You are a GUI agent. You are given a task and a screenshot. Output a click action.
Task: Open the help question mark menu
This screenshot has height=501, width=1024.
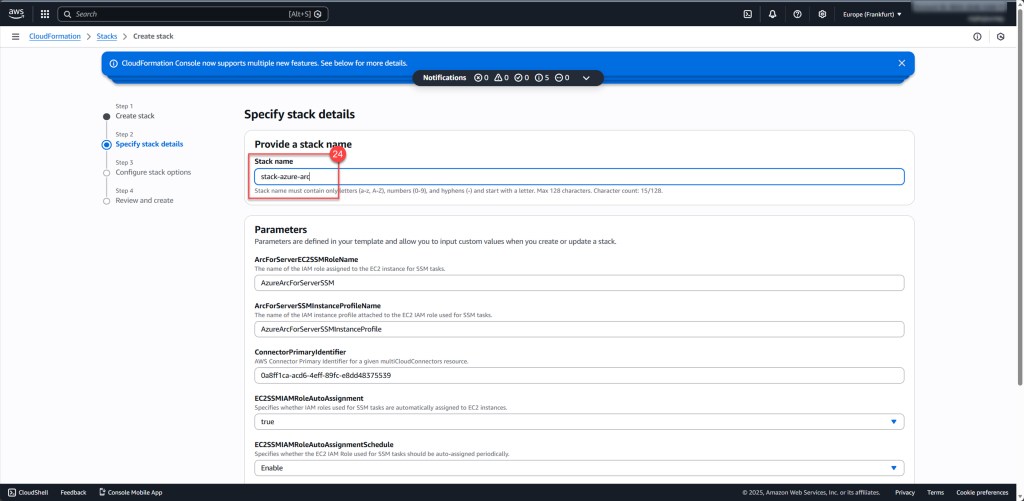(x=797, y=14)
